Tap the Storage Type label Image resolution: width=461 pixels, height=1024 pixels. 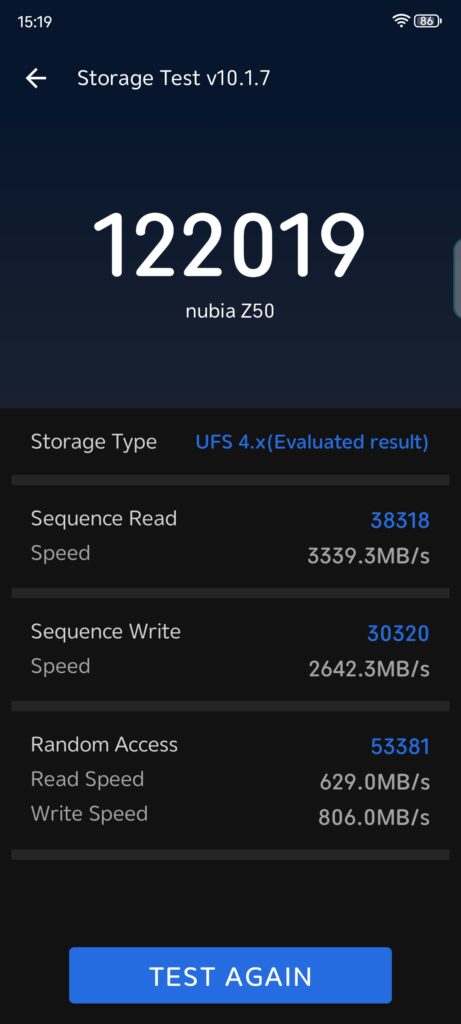(93, 442)
